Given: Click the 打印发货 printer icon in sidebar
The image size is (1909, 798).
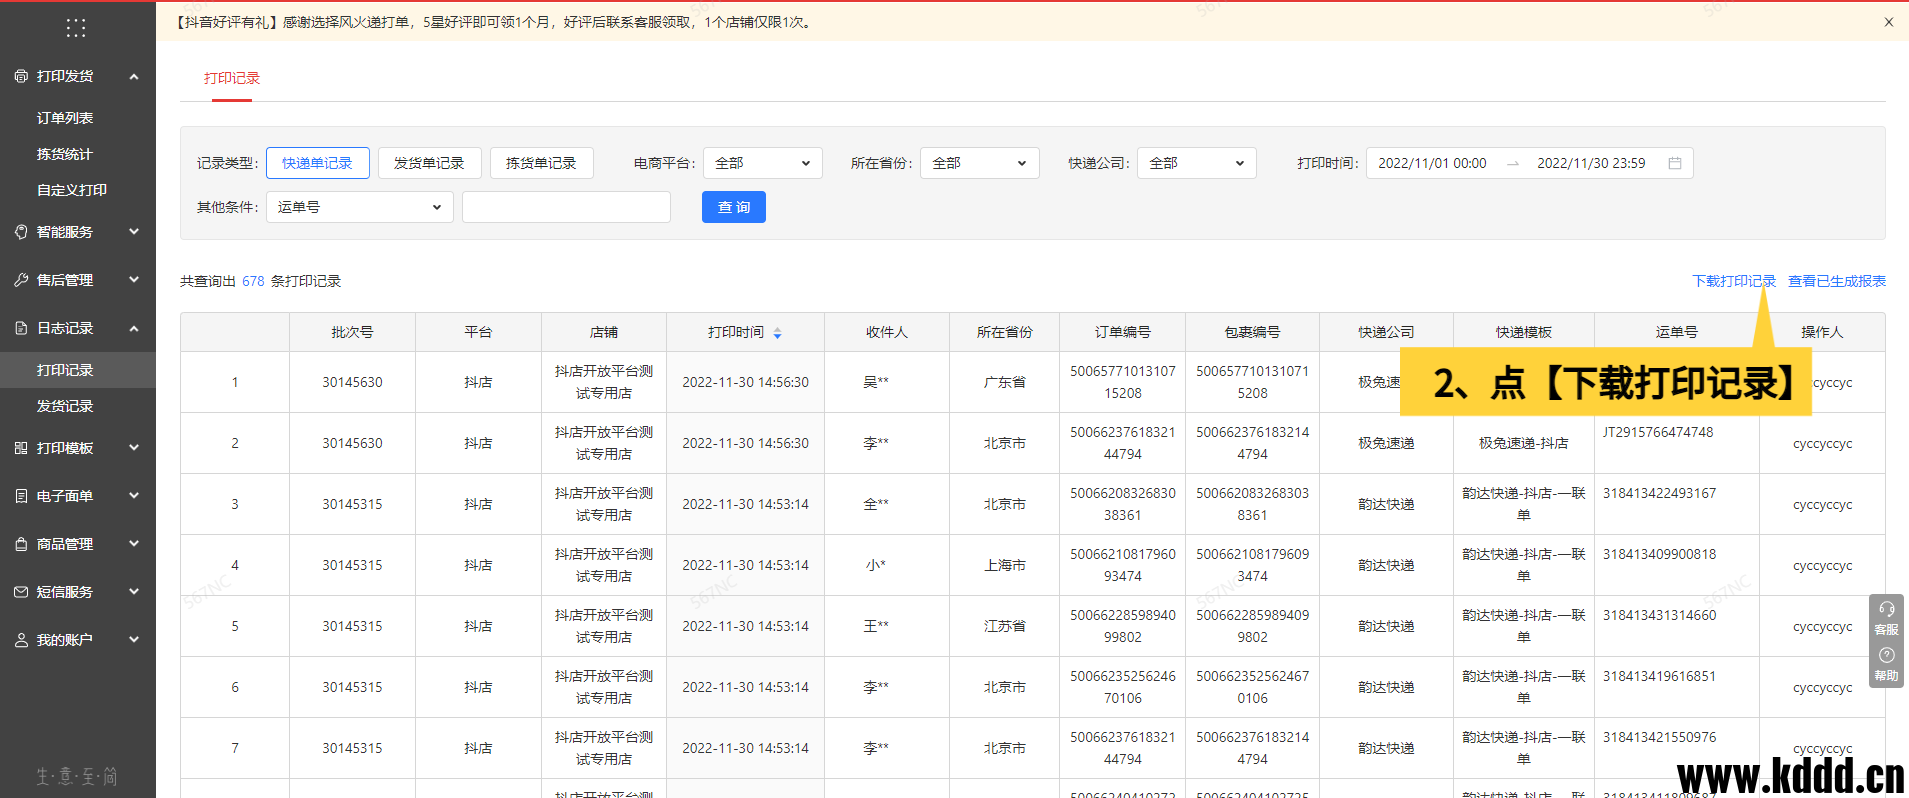Looking at the screenshot, I should (x=21, y=76).
